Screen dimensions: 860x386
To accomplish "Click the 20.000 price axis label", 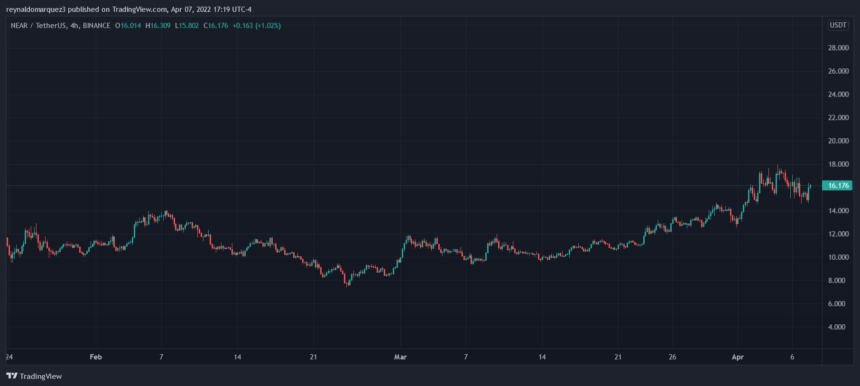I will point(839,141).
